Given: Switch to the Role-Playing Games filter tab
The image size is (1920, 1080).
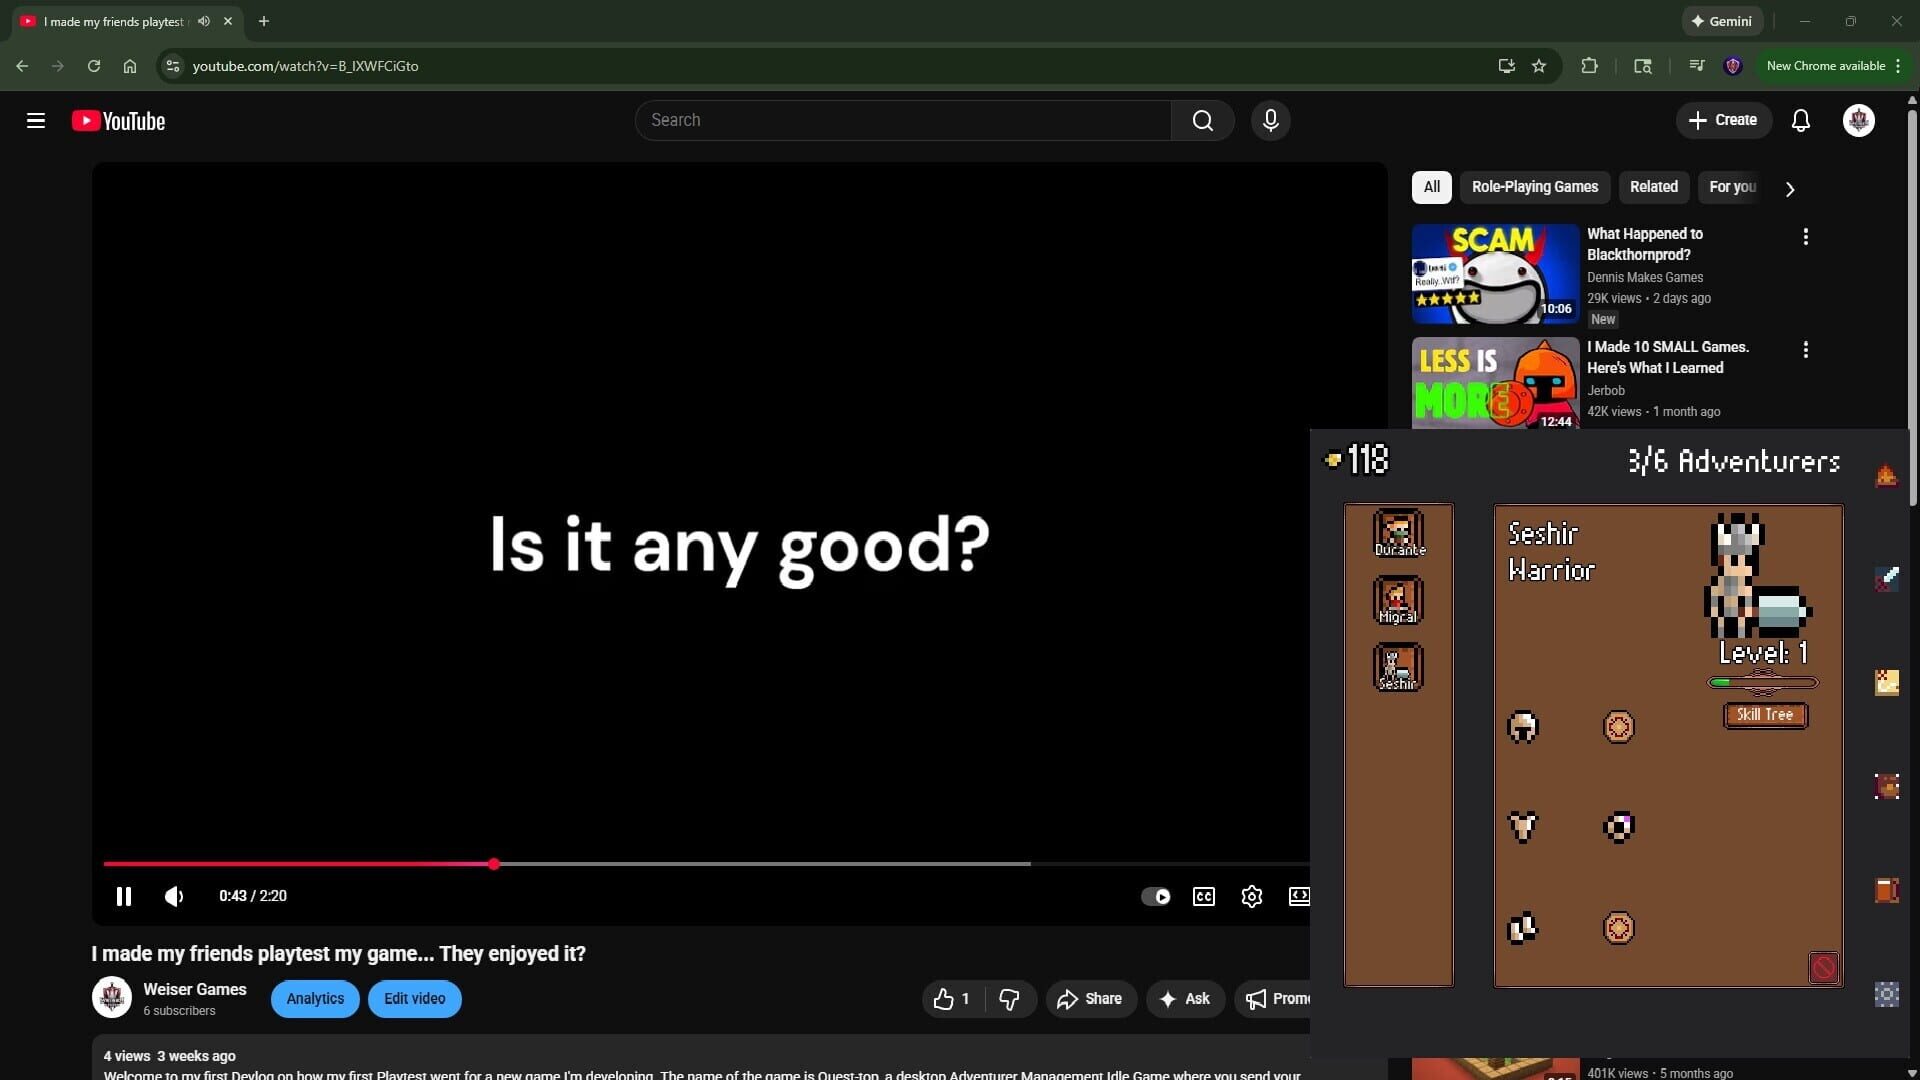Looking at the screenshot, I should tap(1535, 187).
